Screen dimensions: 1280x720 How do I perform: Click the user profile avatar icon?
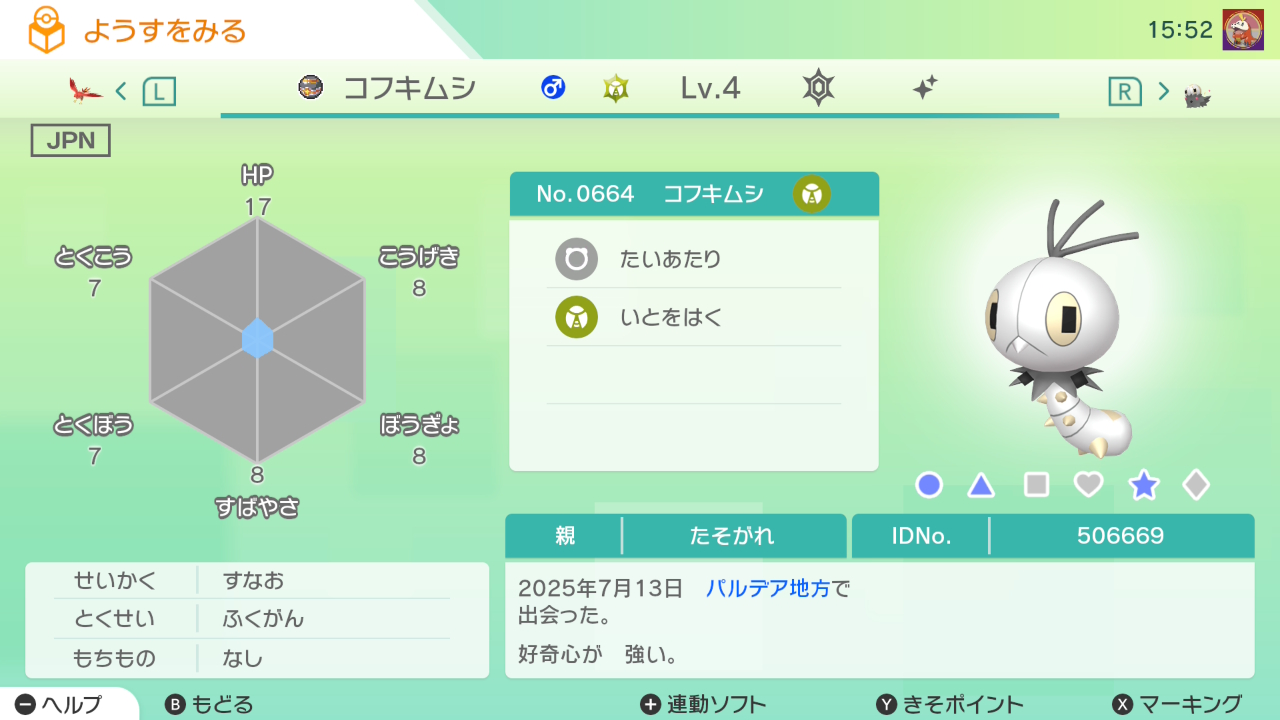(1242, 30)
